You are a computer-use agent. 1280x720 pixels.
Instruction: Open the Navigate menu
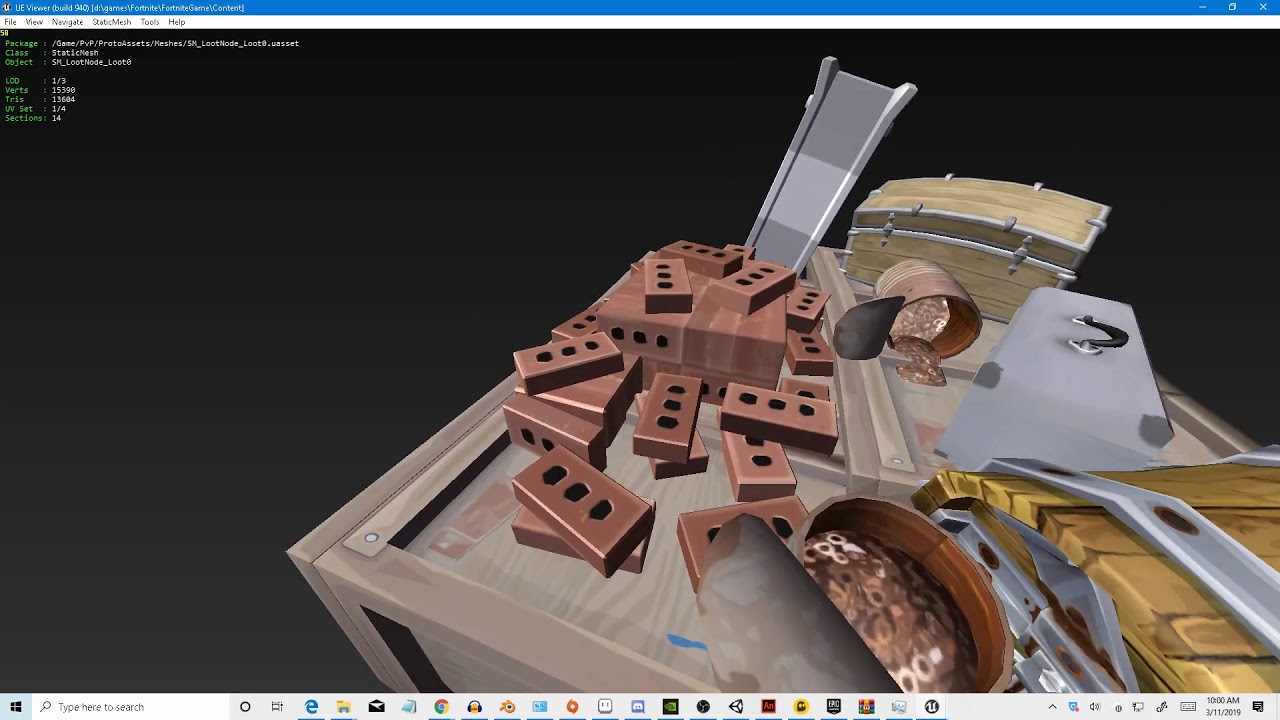tap(67, 22)
